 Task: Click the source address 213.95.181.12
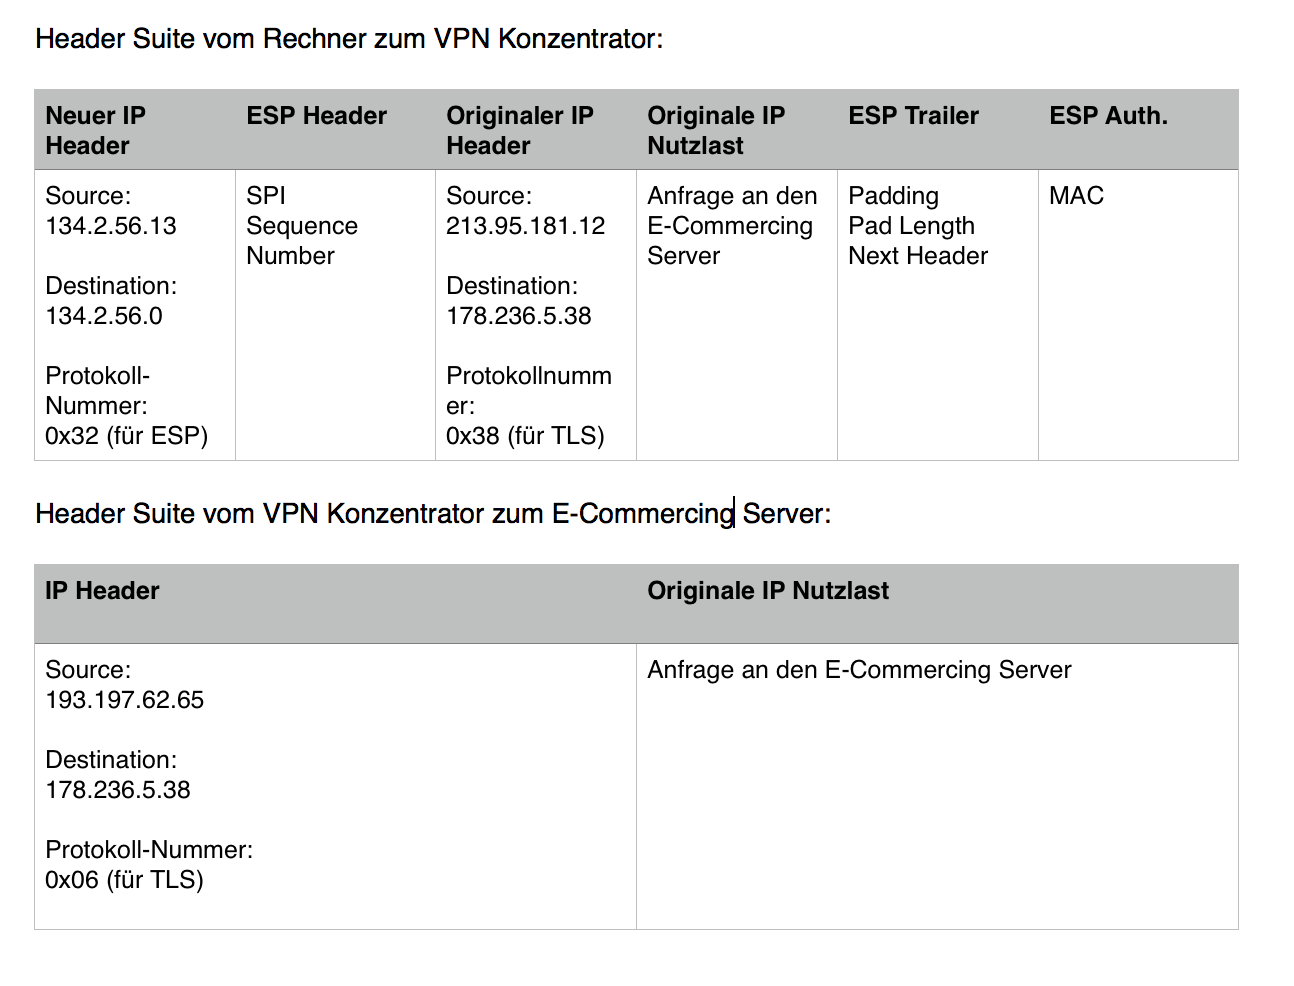tap(526, 226)
